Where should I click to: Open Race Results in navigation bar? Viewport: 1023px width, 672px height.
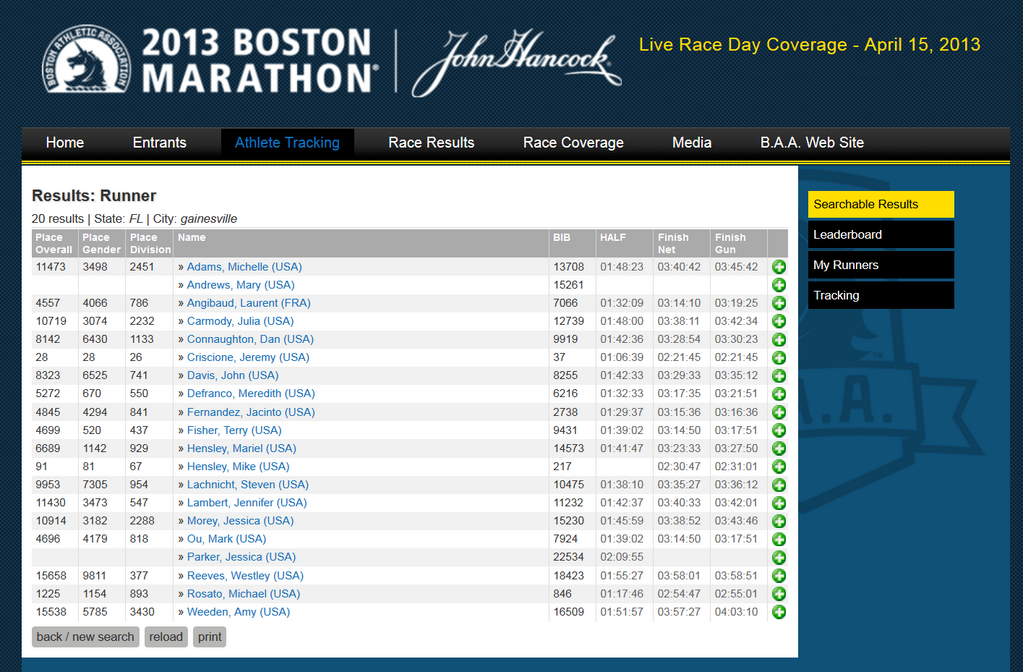(431, 142)
